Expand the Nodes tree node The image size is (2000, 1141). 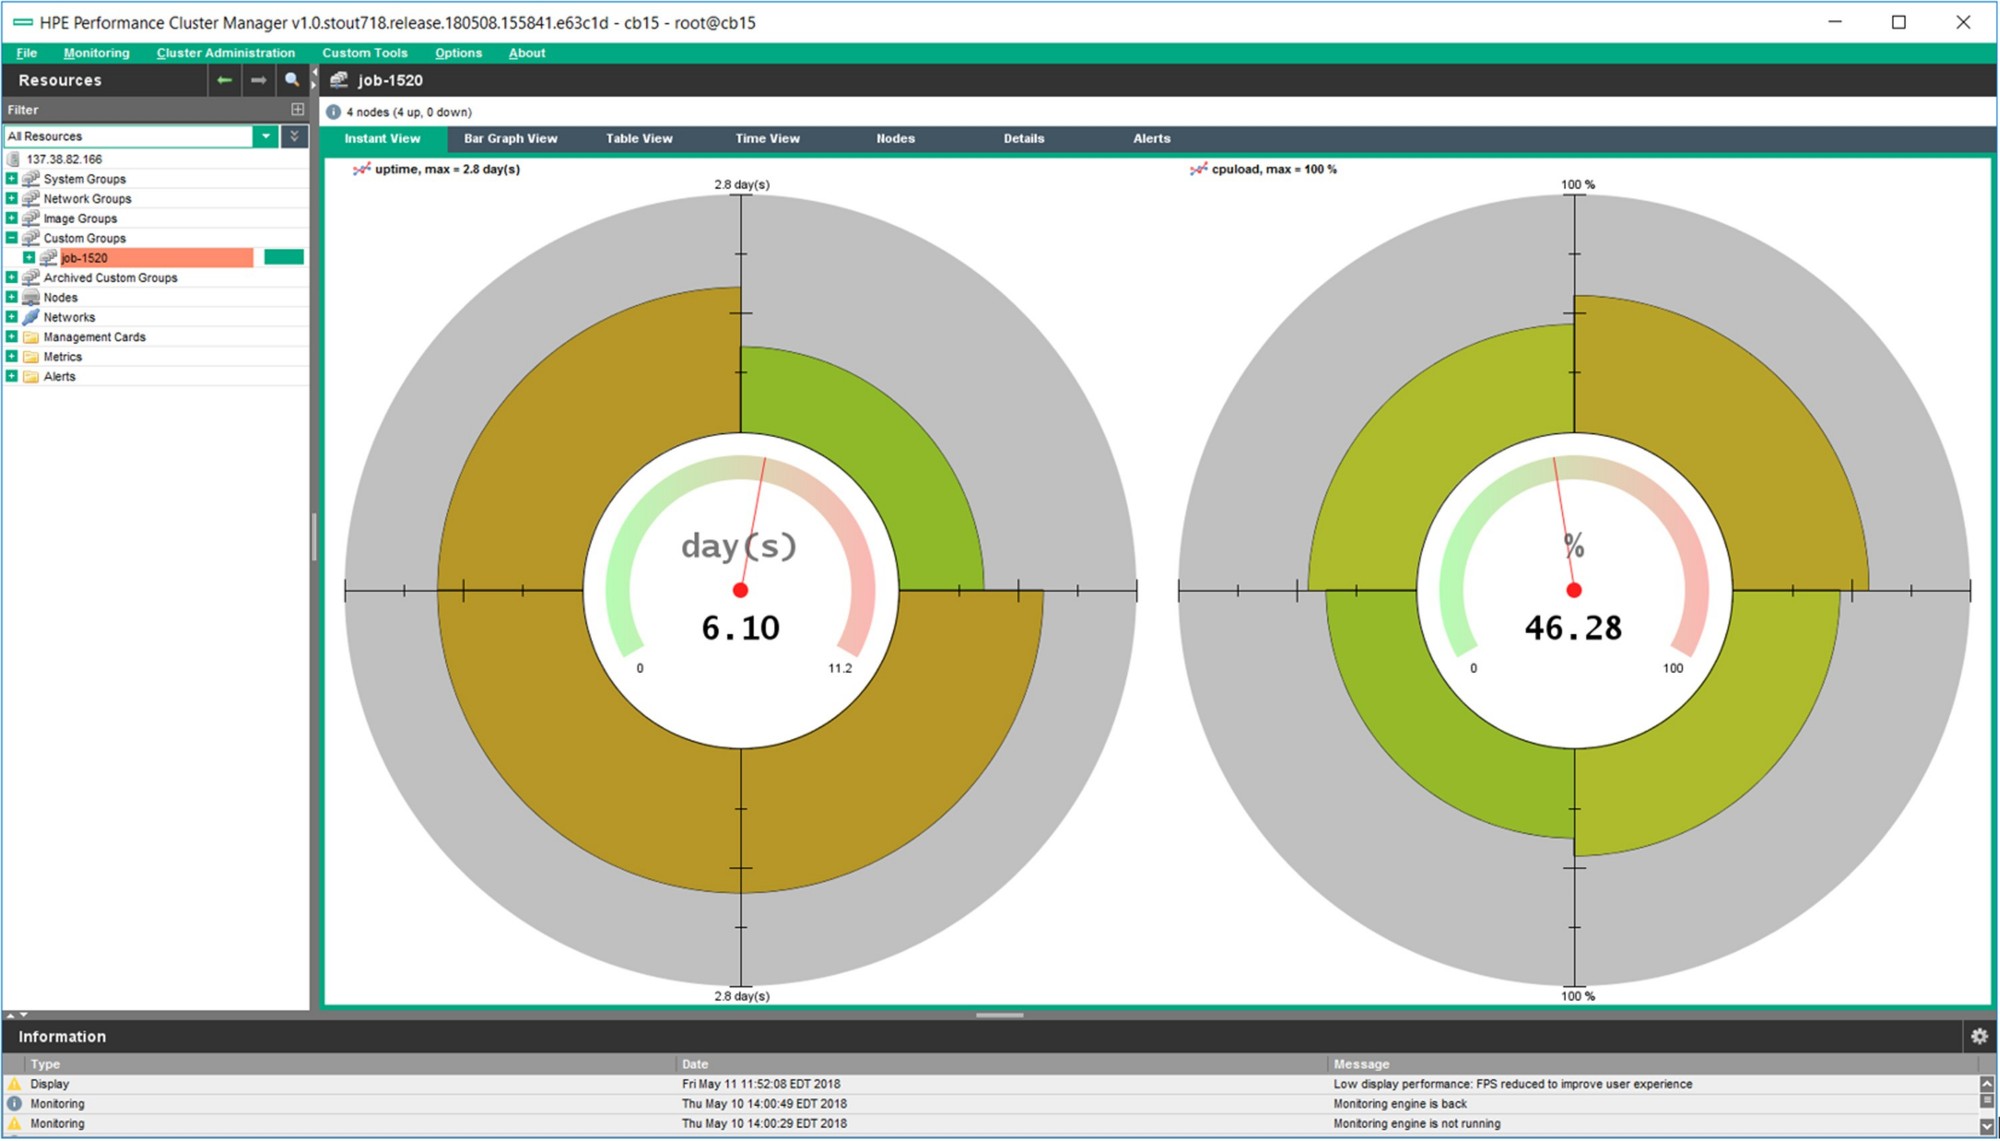[12, 297]
